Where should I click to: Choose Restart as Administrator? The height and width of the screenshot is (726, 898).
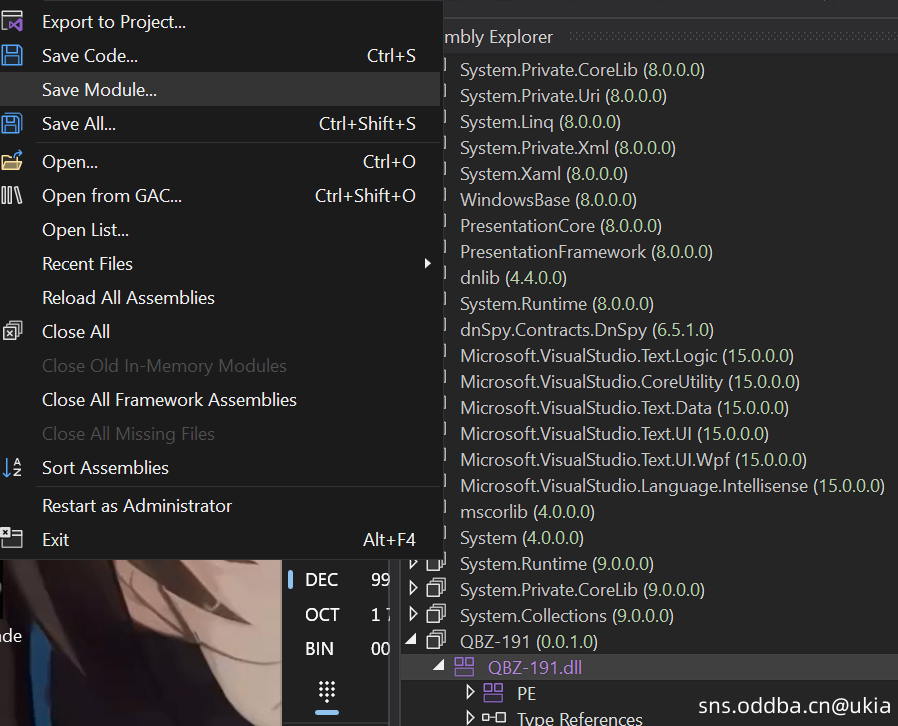pyautogui.click(x=136, y=506)
